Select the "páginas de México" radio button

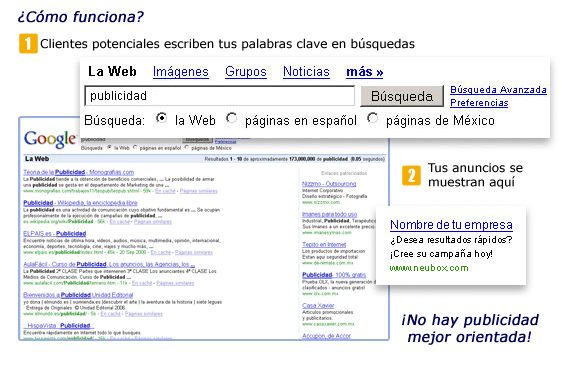click(373, 118)
